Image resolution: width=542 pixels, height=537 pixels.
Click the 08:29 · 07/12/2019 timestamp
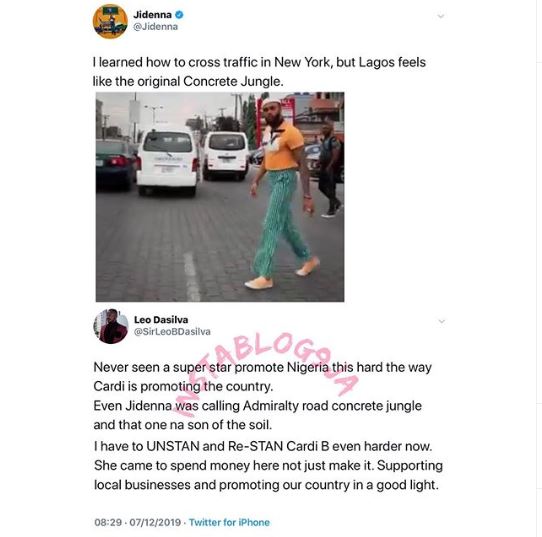tap(138, 522)
